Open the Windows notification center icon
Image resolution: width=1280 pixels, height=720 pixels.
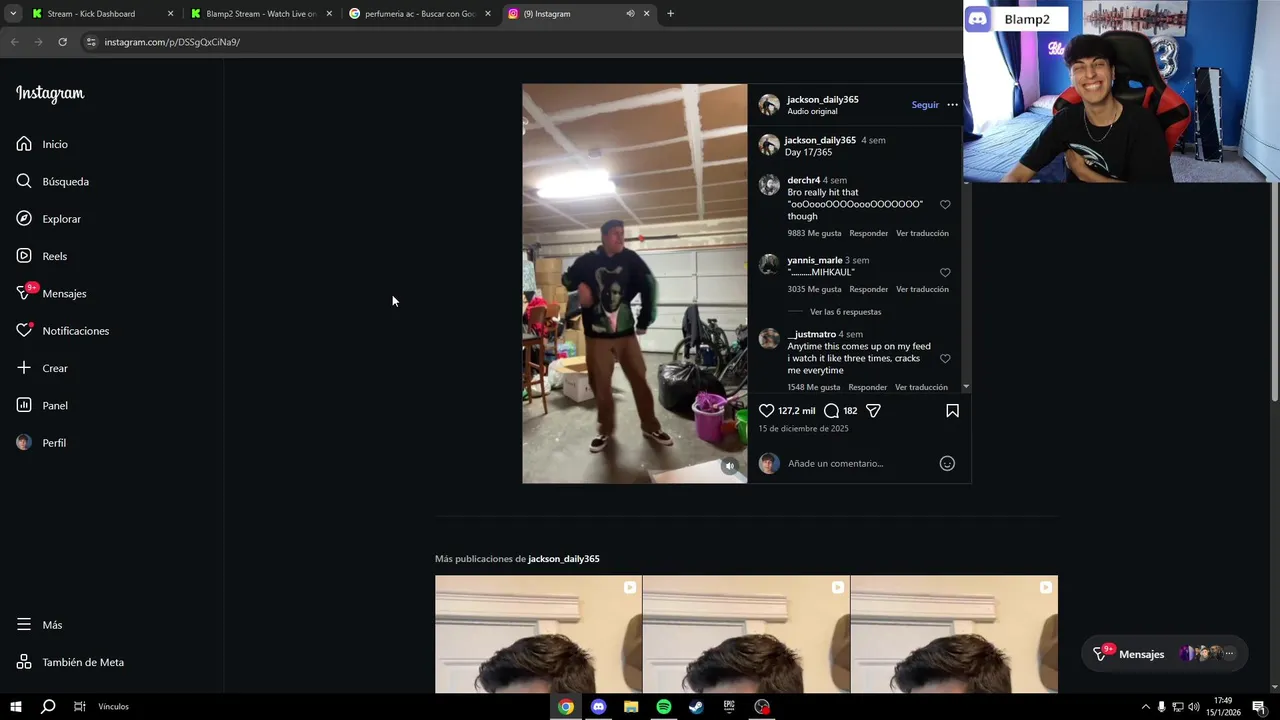[x=1259, y=707]
